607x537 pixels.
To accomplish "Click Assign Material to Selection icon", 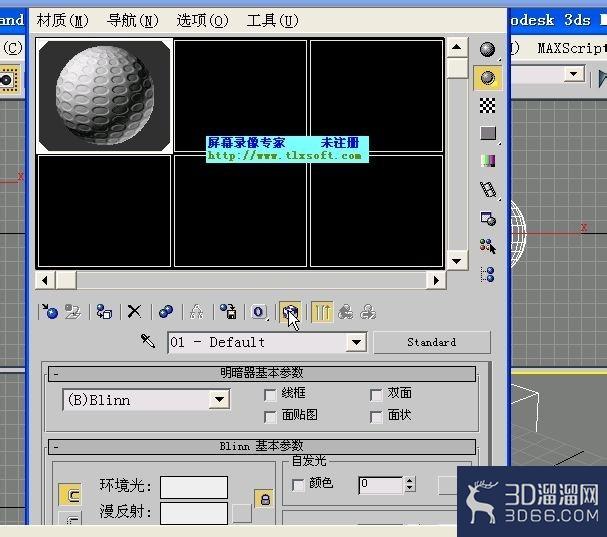I will pyautogui.click(x=104, y=312).
